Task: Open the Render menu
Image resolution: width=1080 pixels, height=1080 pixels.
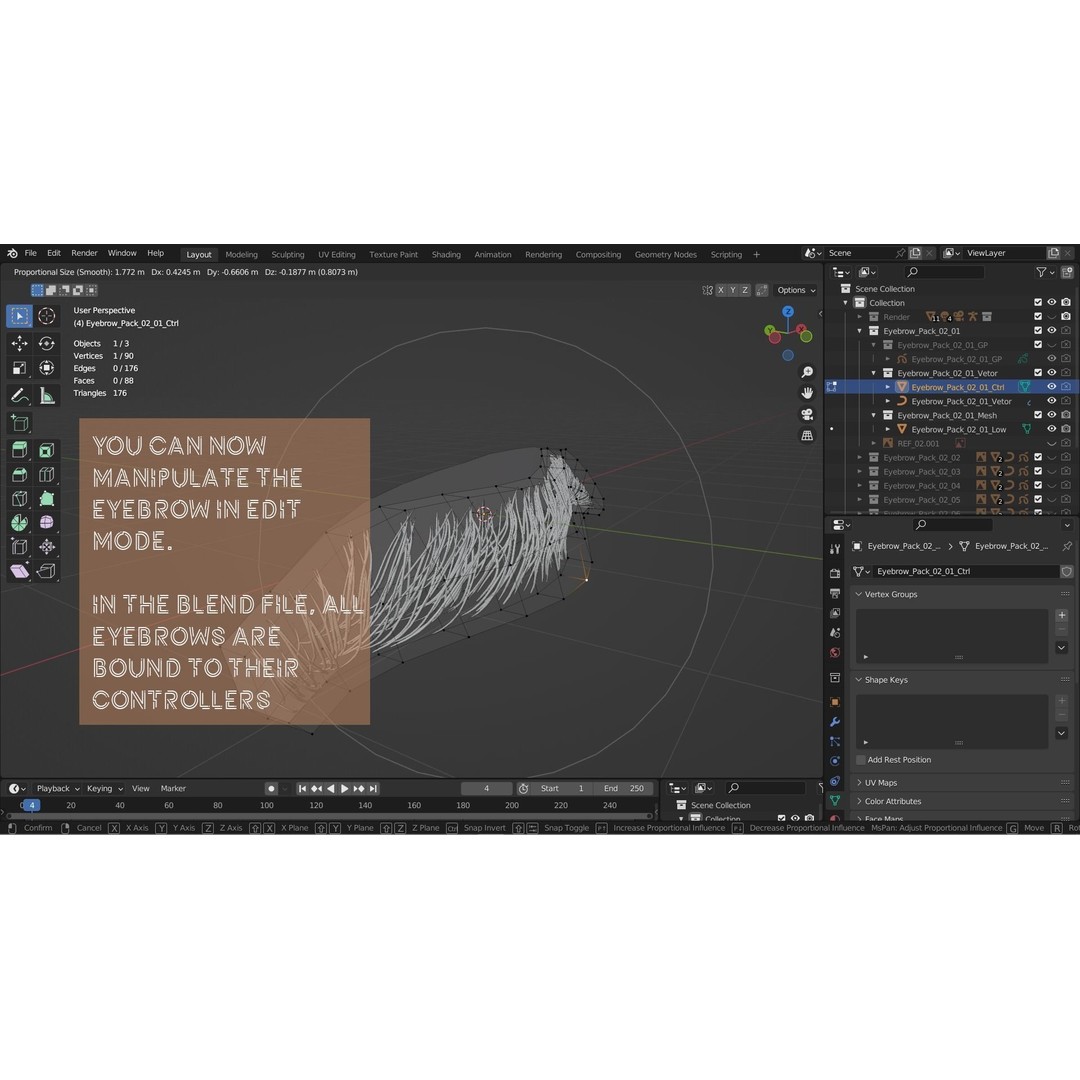Action: click(84, 253)
